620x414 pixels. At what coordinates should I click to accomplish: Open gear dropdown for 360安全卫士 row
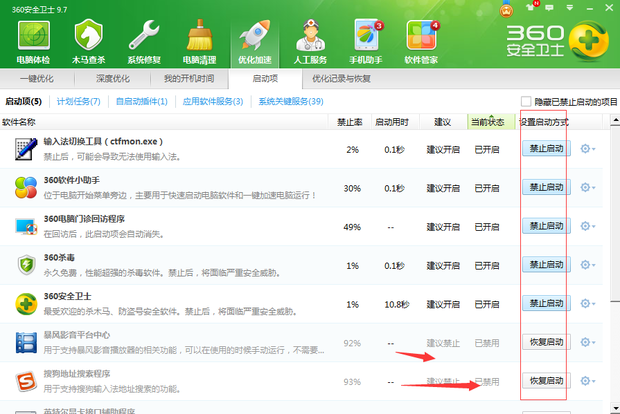pos(588,304)
